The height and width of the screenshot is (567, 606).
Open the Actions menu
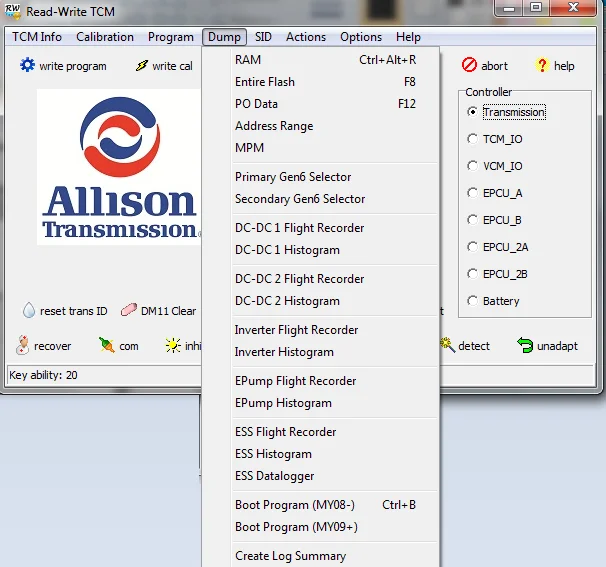(306, 37)
